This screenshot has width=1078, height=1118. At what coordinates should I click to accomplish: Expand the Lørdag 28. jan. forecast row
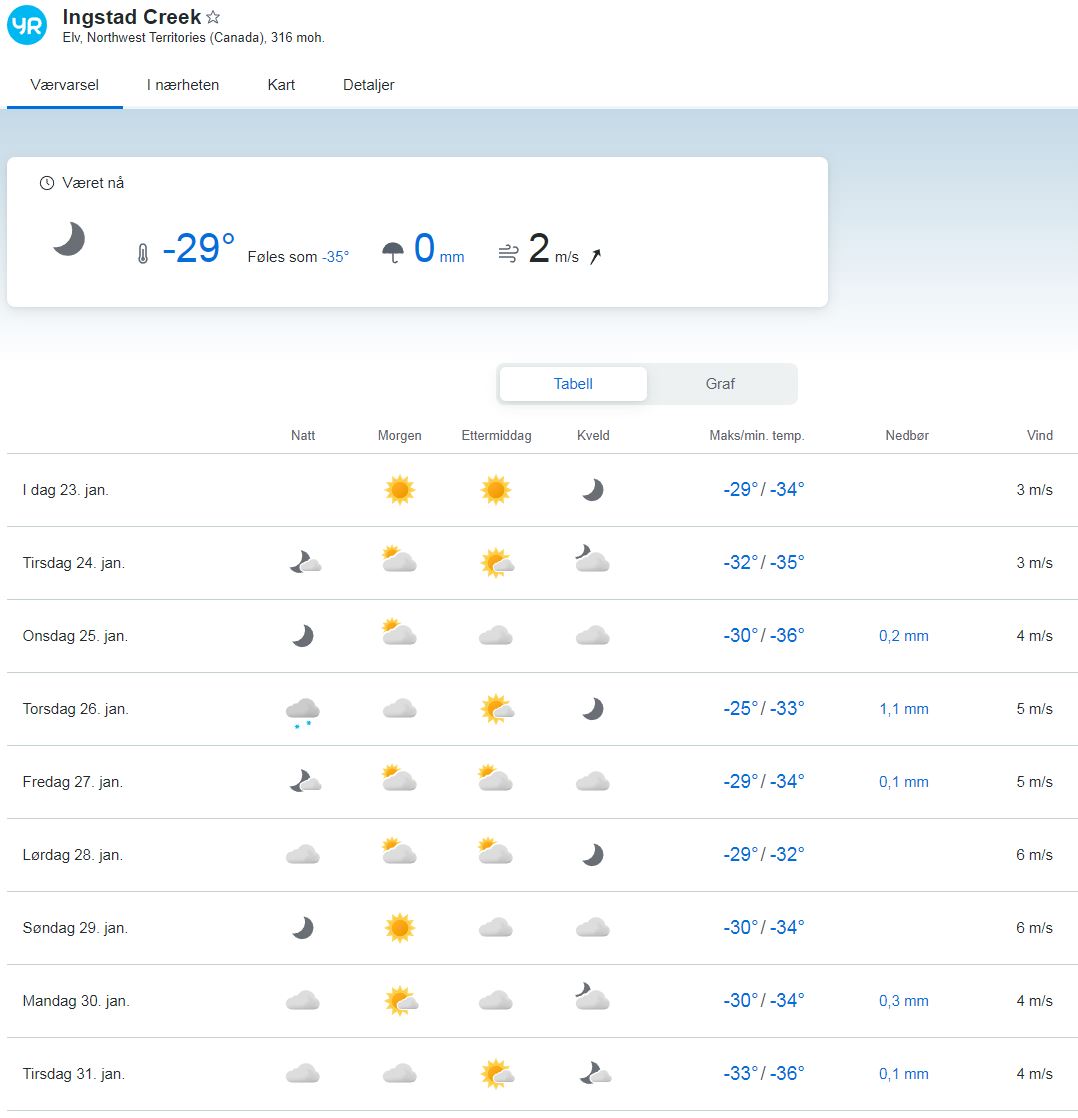73,855
